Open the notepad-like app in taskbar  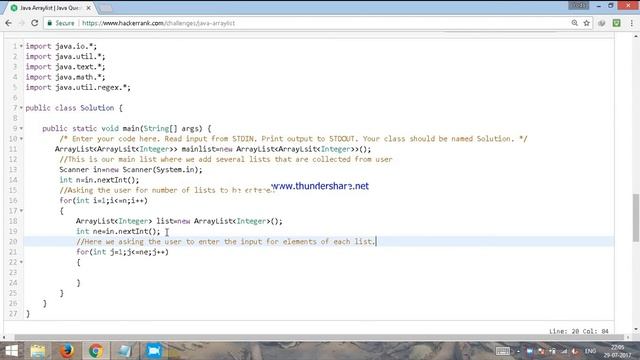(124, 351)
